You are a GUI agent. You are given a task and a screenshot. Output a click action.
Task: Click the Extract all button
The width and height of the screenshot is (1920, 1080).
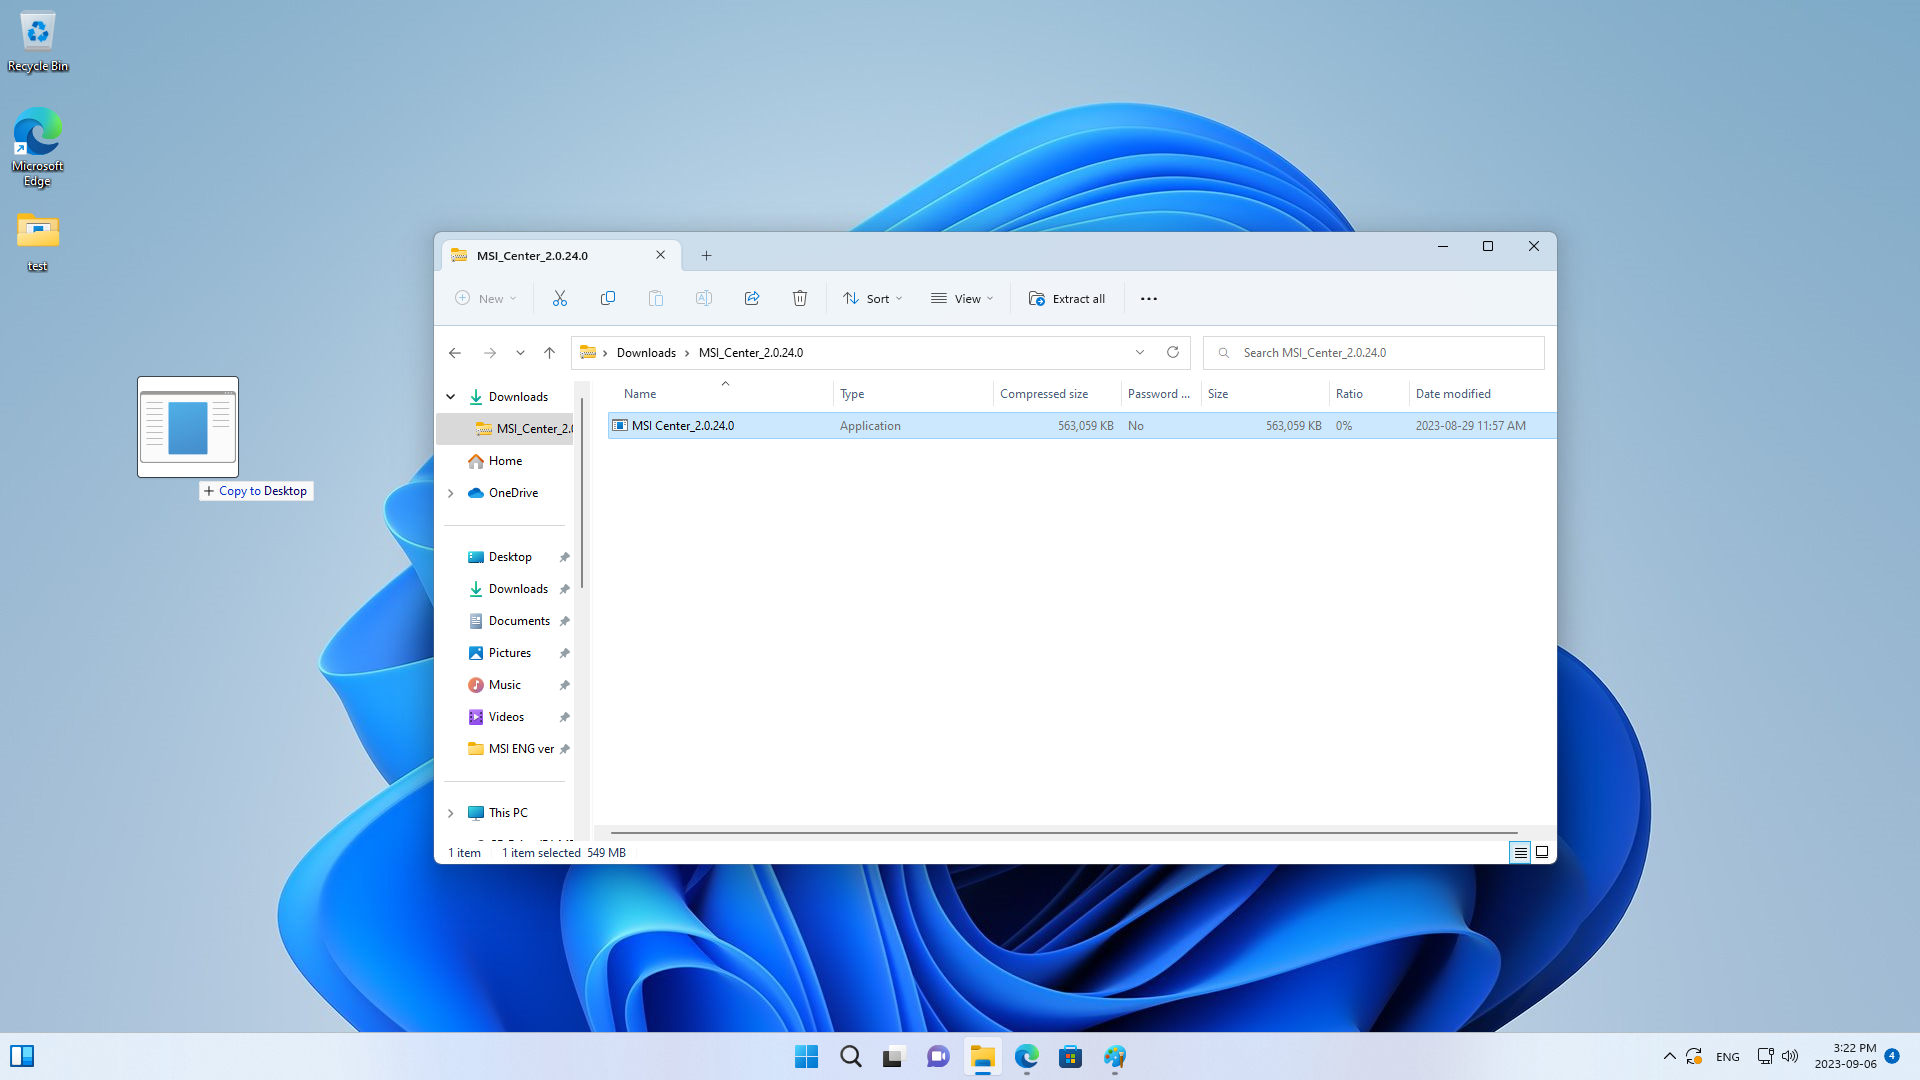1067,298
